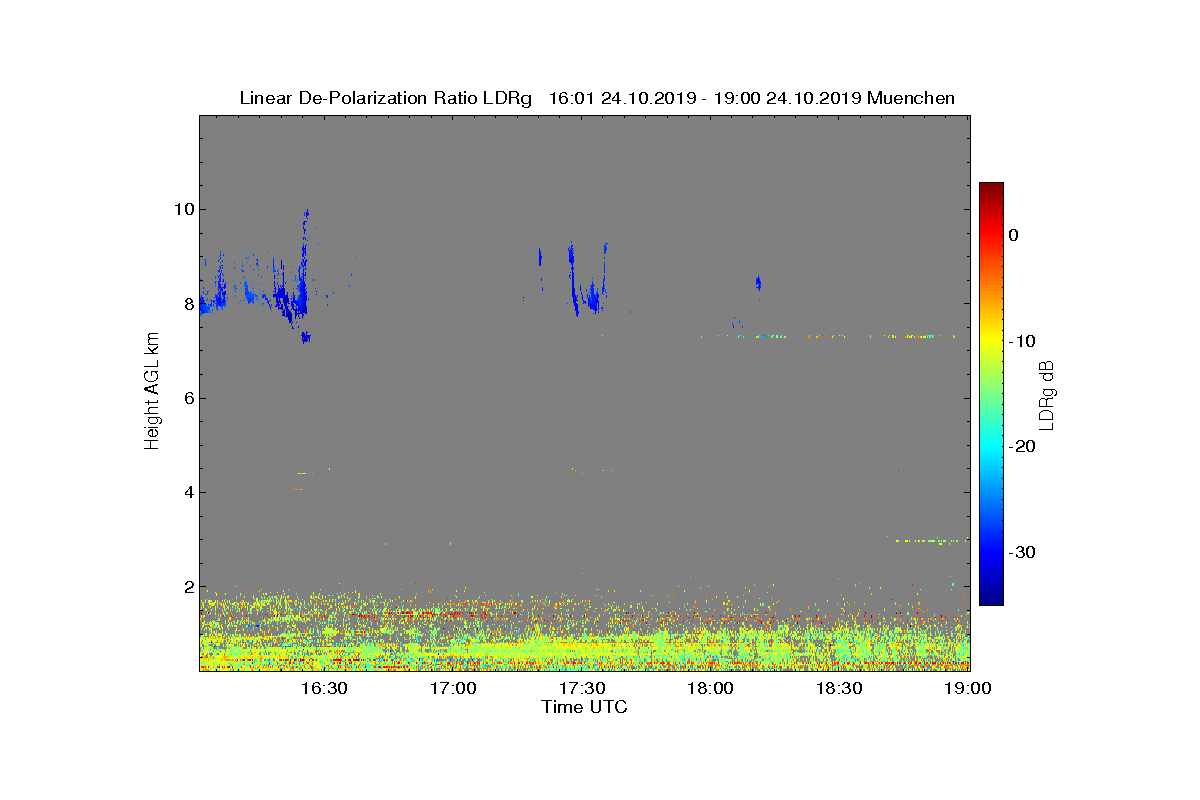
Task: Click the colorbar tick label -20
Action: pos(1021,447)
